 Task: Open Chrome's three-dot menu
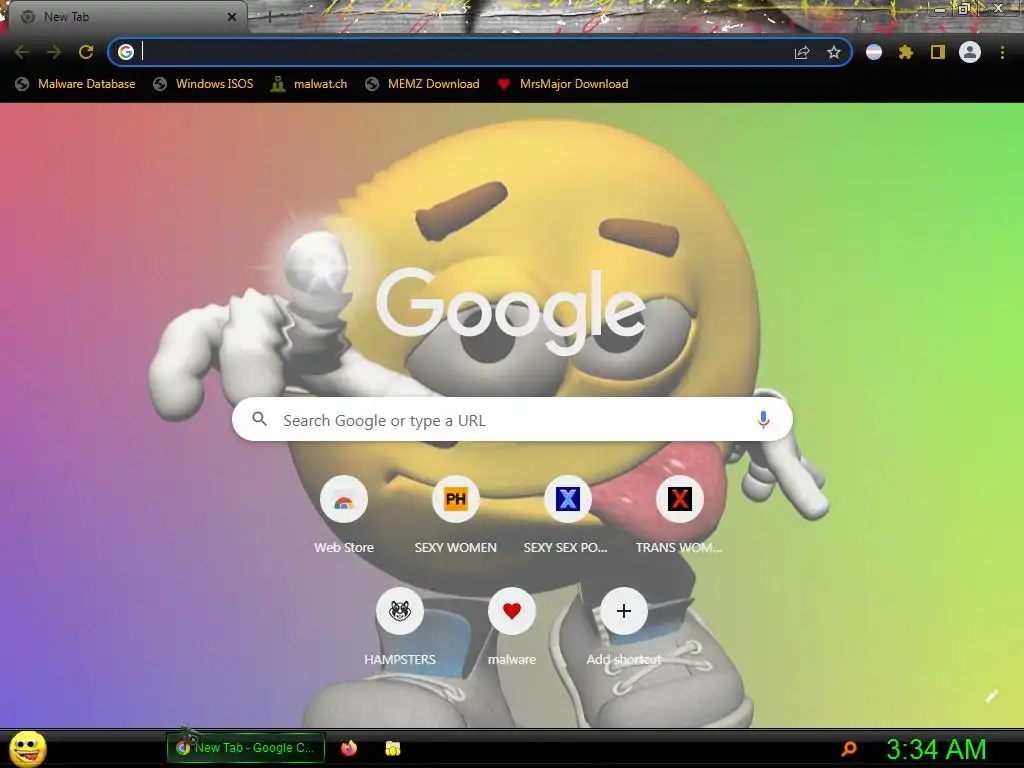click(1002, 52)
